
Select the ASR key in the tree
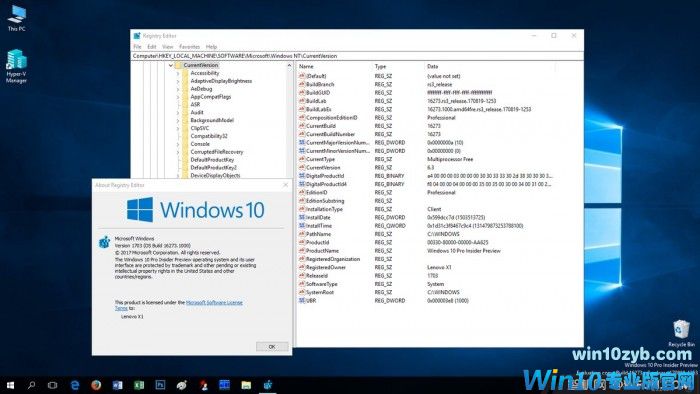point(195,104)
